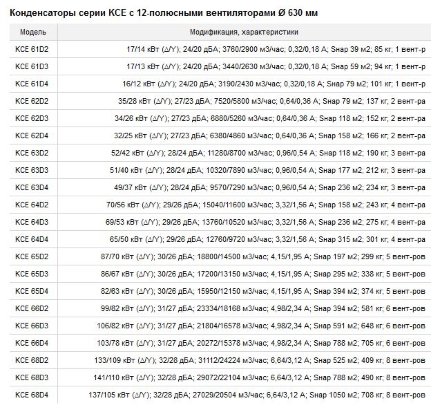The image size is (440, 412).
Task: Click the specs starting '103/78 кВт'
Action: (x=261, y=343)
